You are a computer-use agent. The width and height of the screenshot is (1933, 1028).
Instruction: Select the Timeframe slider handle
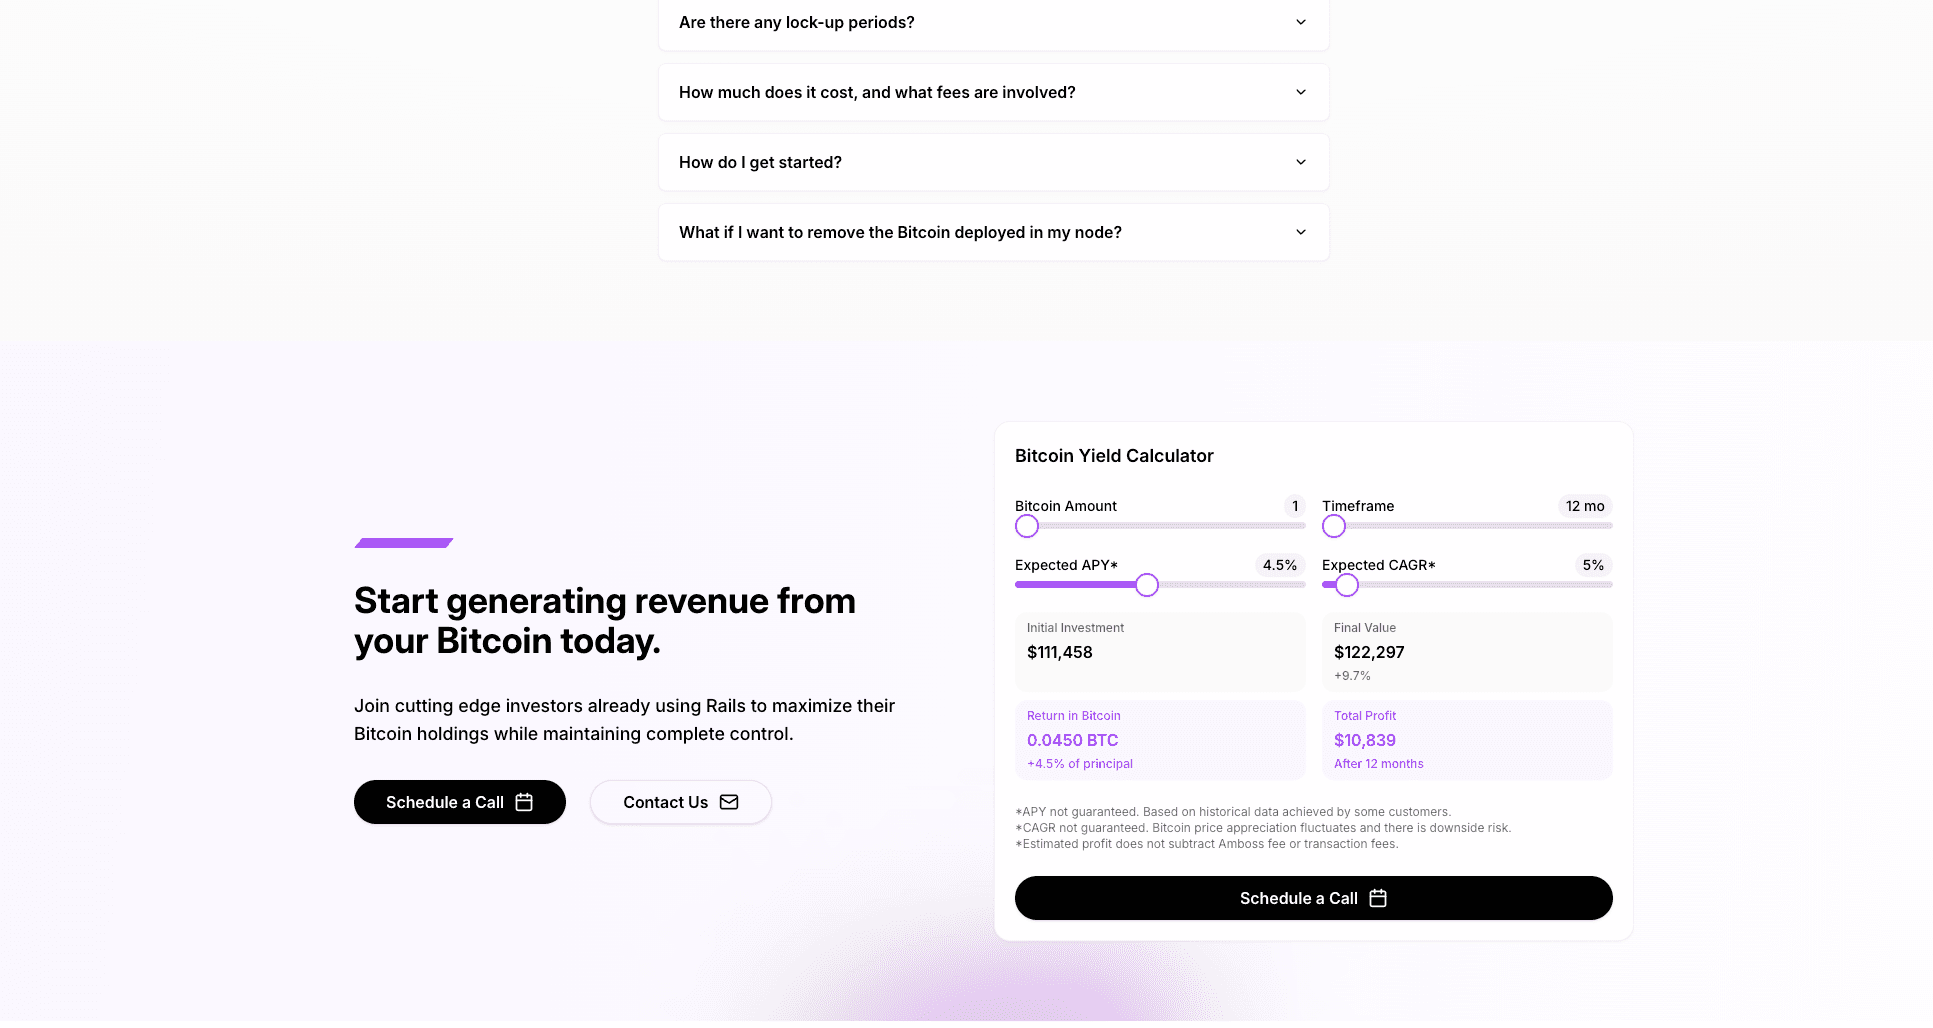click(1334, 525)
